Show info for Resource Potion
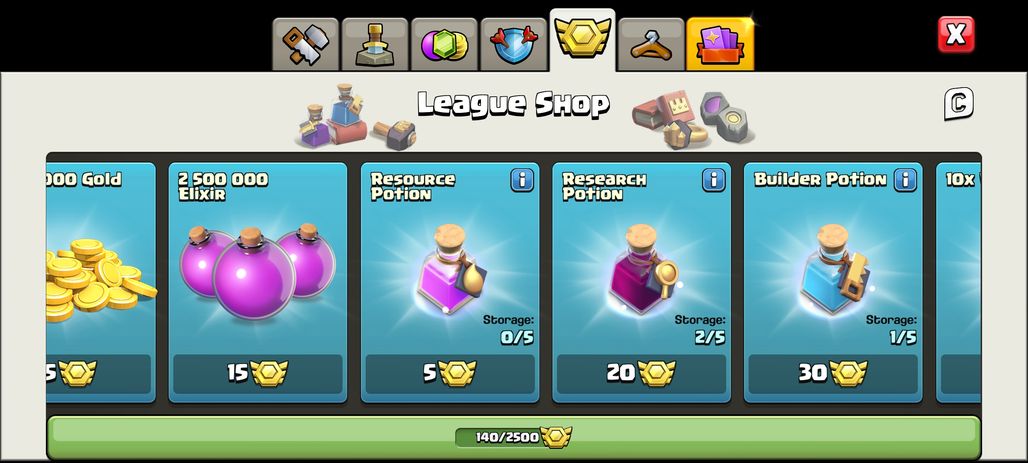1028x463 pixels. click(522, 180)
